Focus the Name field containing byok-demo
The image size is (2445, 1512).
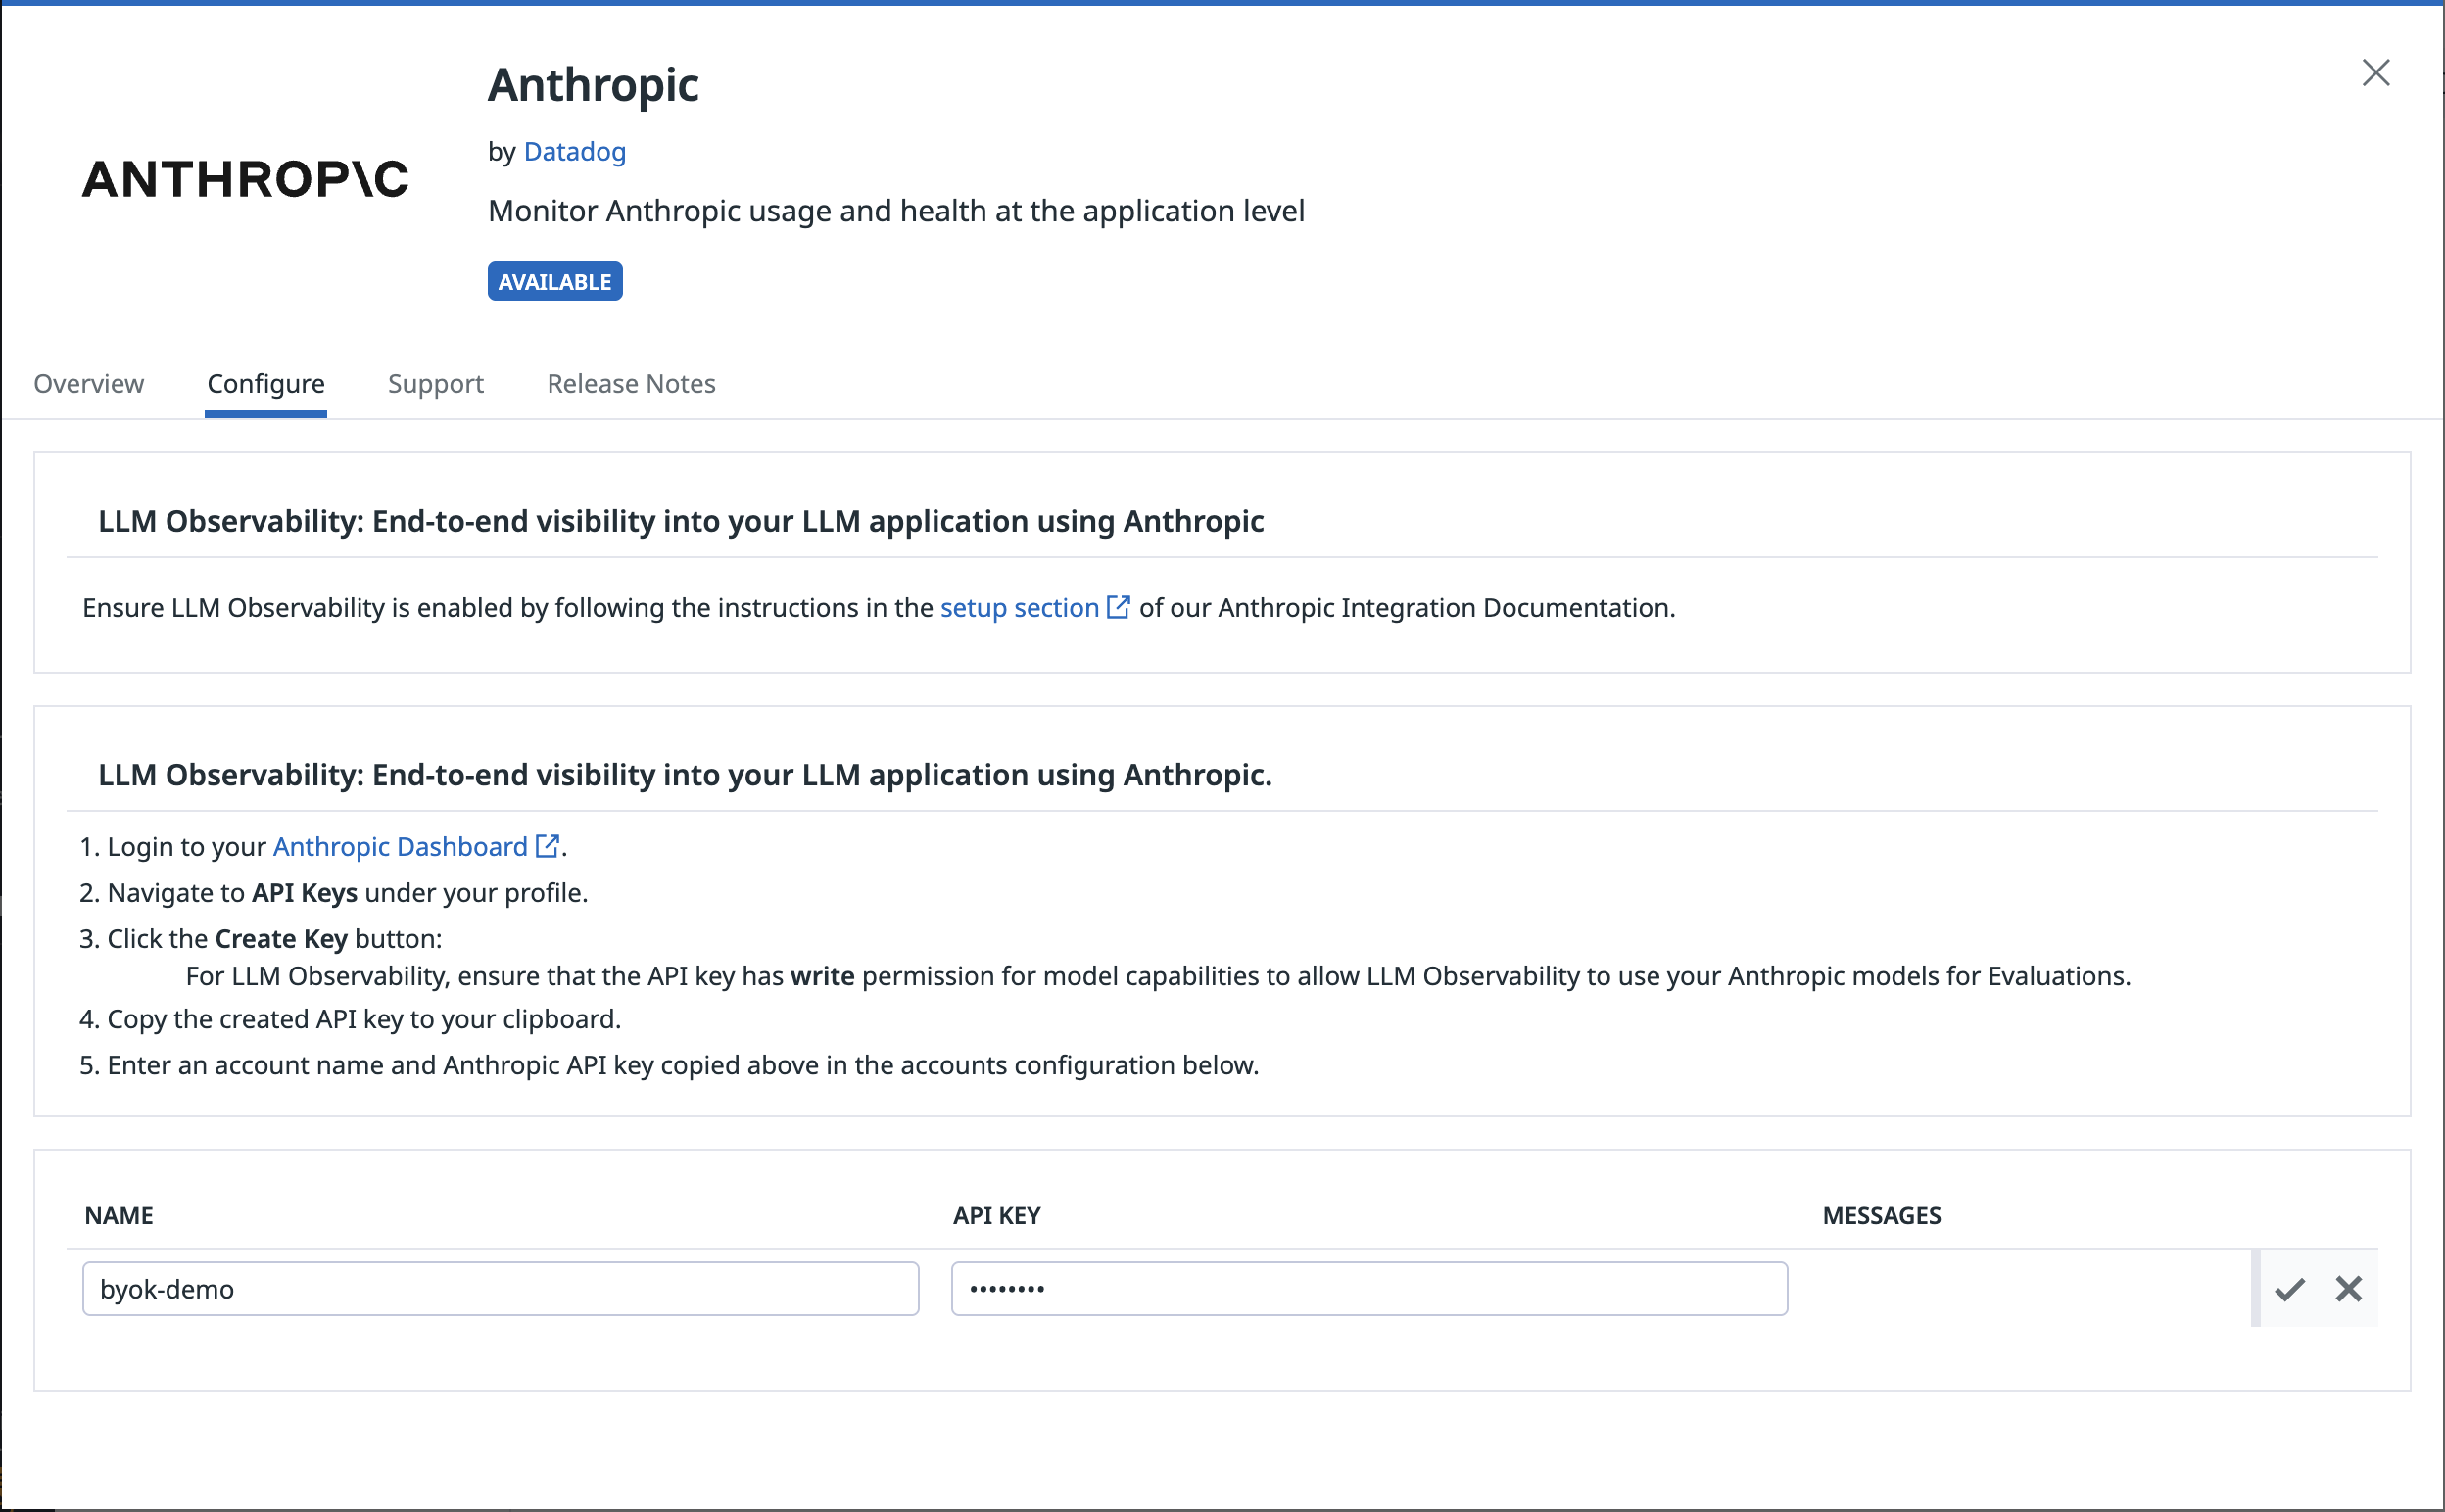click(501, 1289)
